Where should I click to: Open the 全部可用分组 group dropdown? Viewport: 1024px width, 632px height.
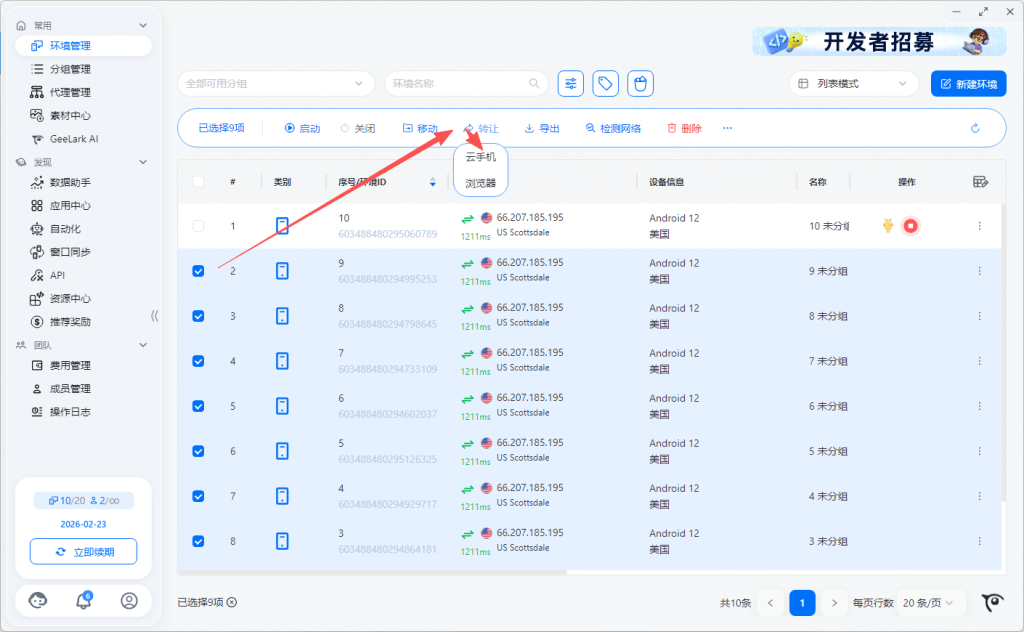pos(276,84)
